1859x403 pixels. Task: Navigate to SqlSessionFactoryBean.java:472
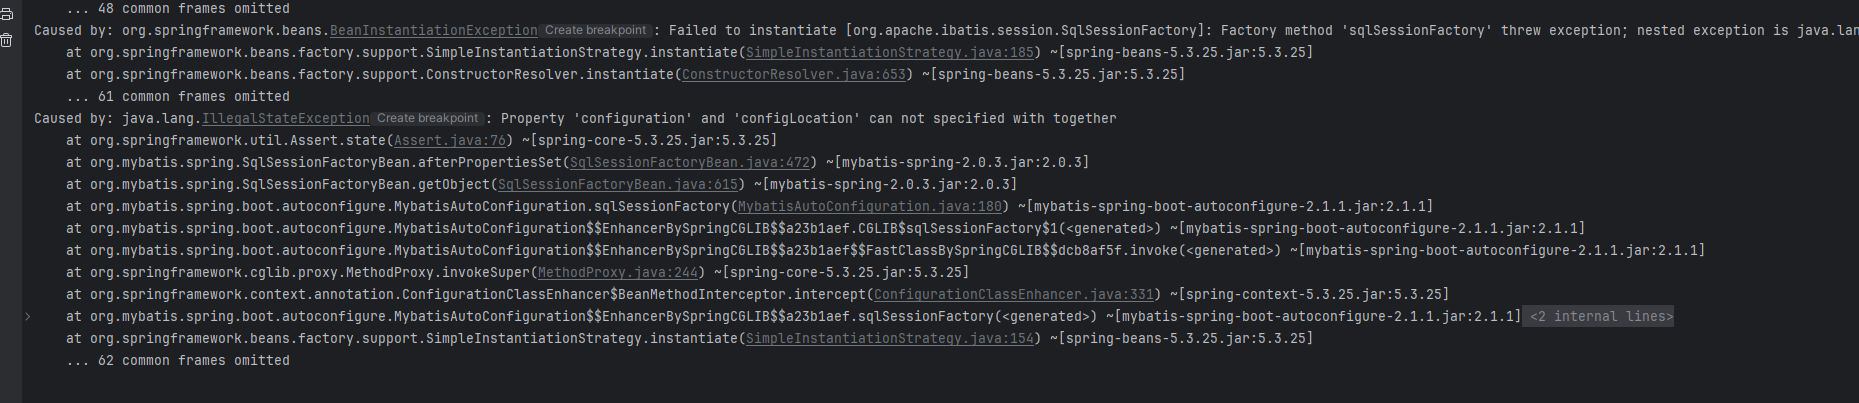click(690, 163)
